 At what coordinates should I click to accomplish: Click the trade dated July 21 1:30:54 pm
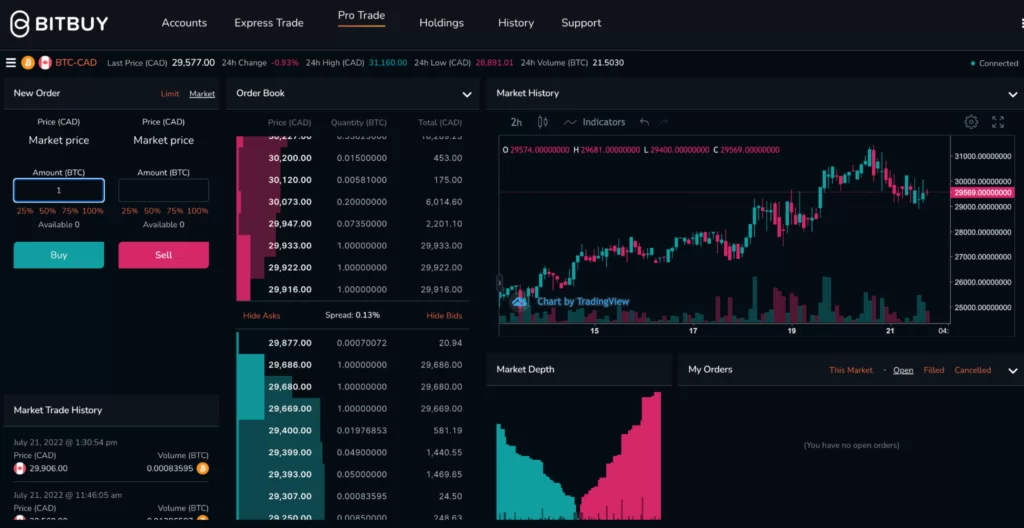[111, 455]
